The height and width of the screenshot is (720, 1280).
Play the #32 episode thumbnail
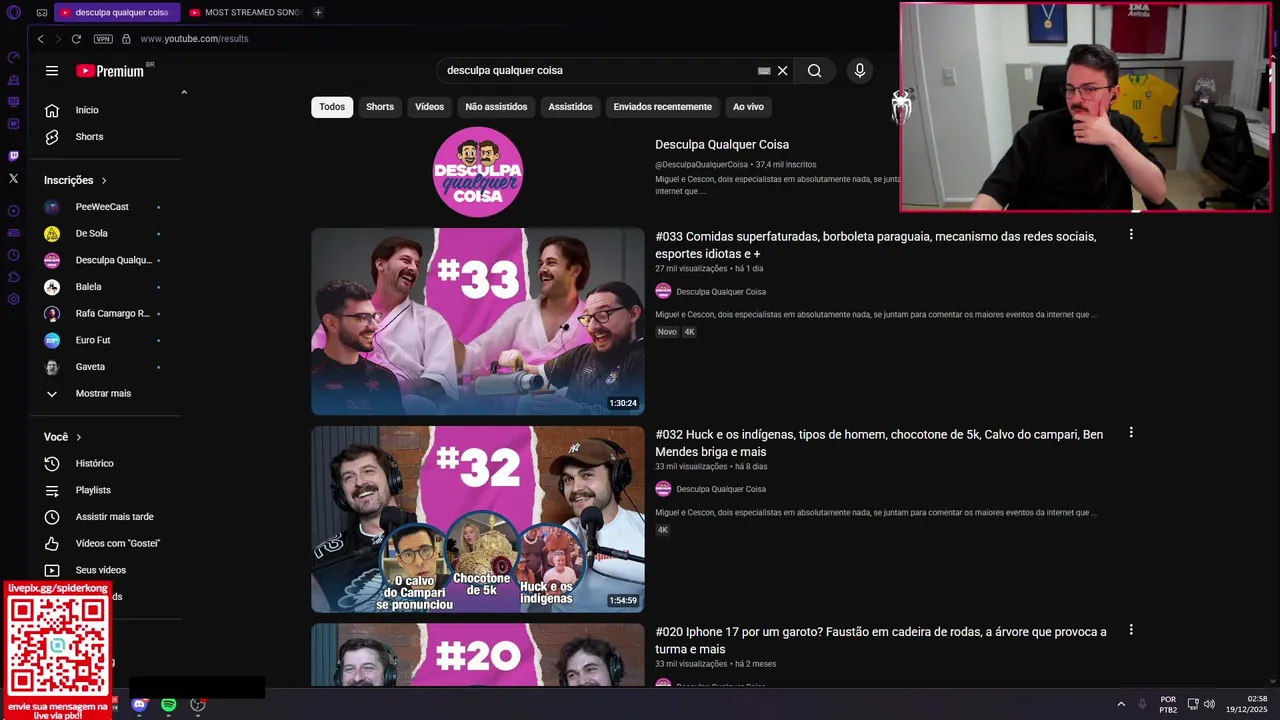478,519
